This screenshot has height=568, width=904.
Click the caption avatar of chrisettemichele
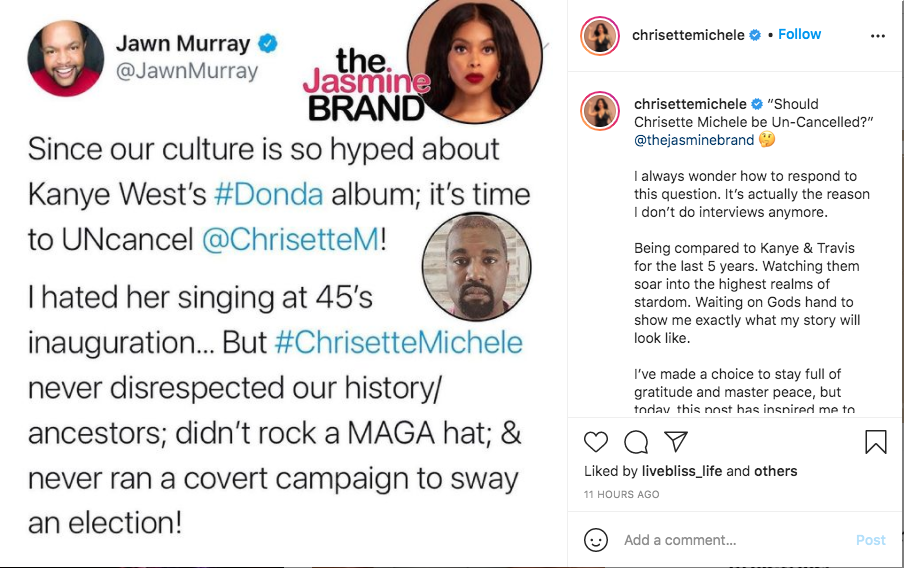(x=600, y=111)
